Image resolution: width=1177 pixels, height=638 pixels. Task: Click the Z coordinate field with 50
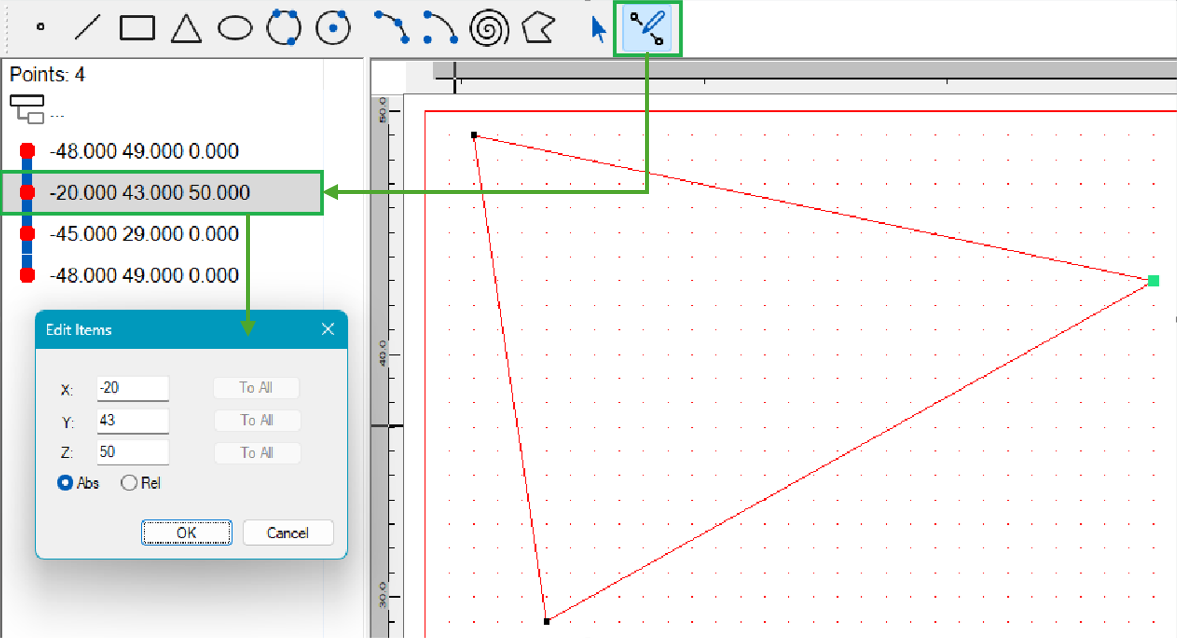(x=133, y=452)
